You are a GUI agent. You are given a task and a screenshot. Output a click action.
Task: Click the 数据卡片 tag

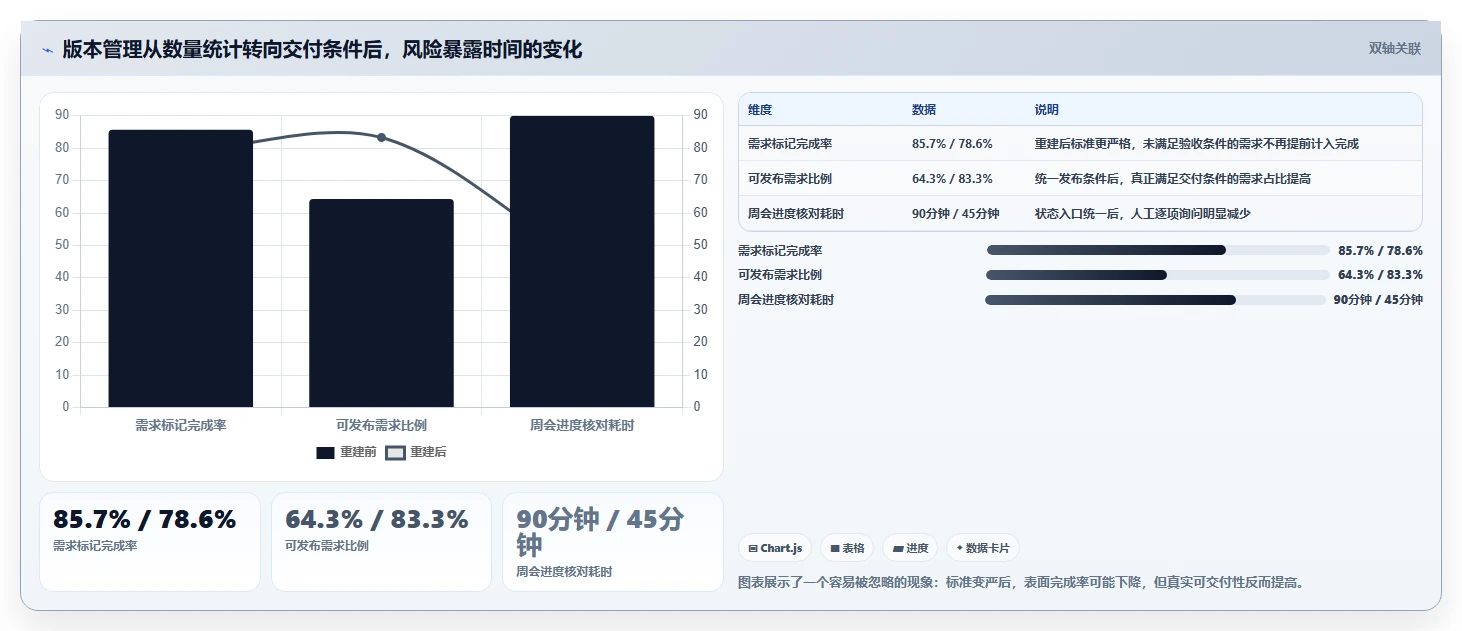(983, 548)
